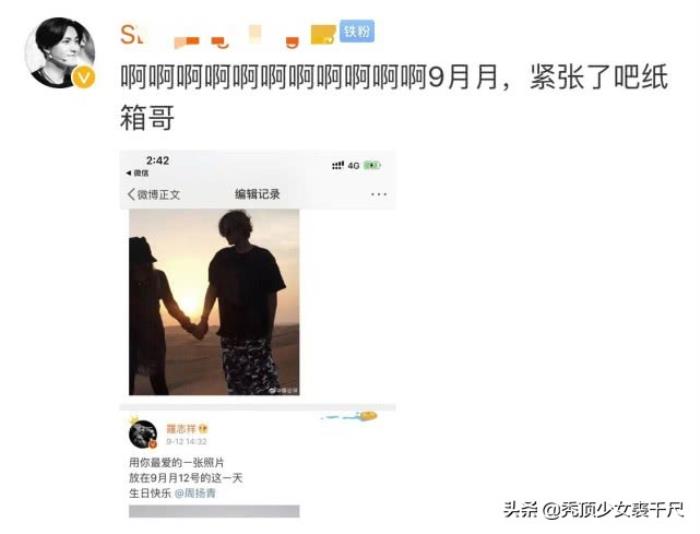Open the grey image strip below the post
The height and width of the screenshot is (534, 700).
(214, 511)
